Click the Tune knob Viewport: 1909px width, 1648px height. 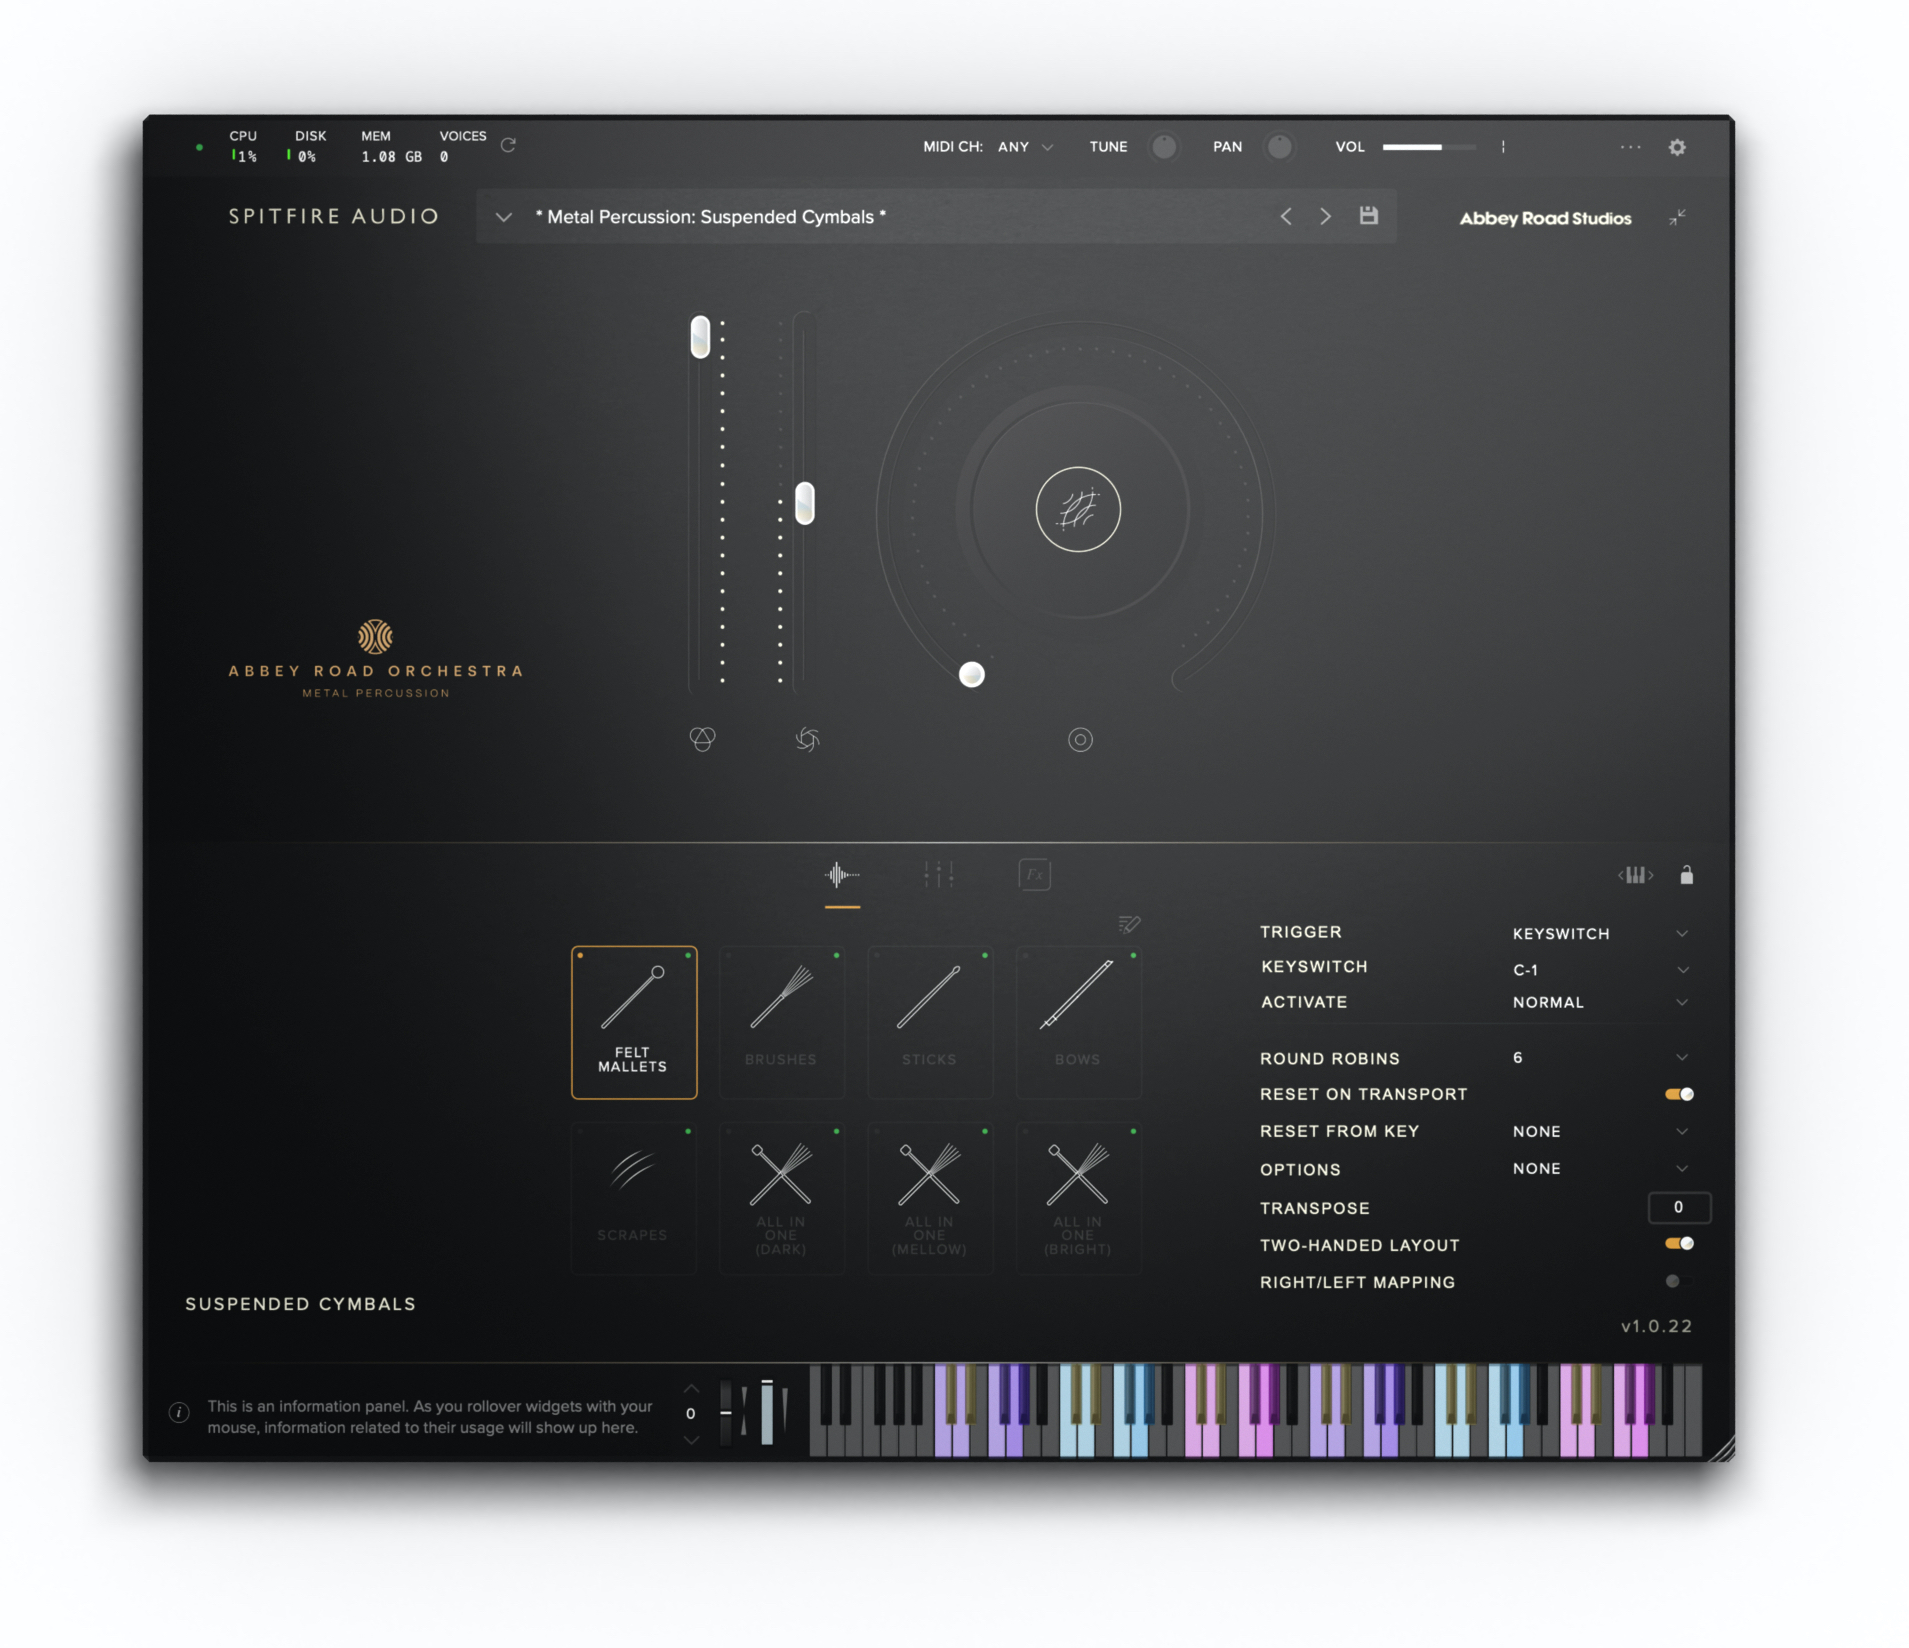click(x=1163, y=147)
